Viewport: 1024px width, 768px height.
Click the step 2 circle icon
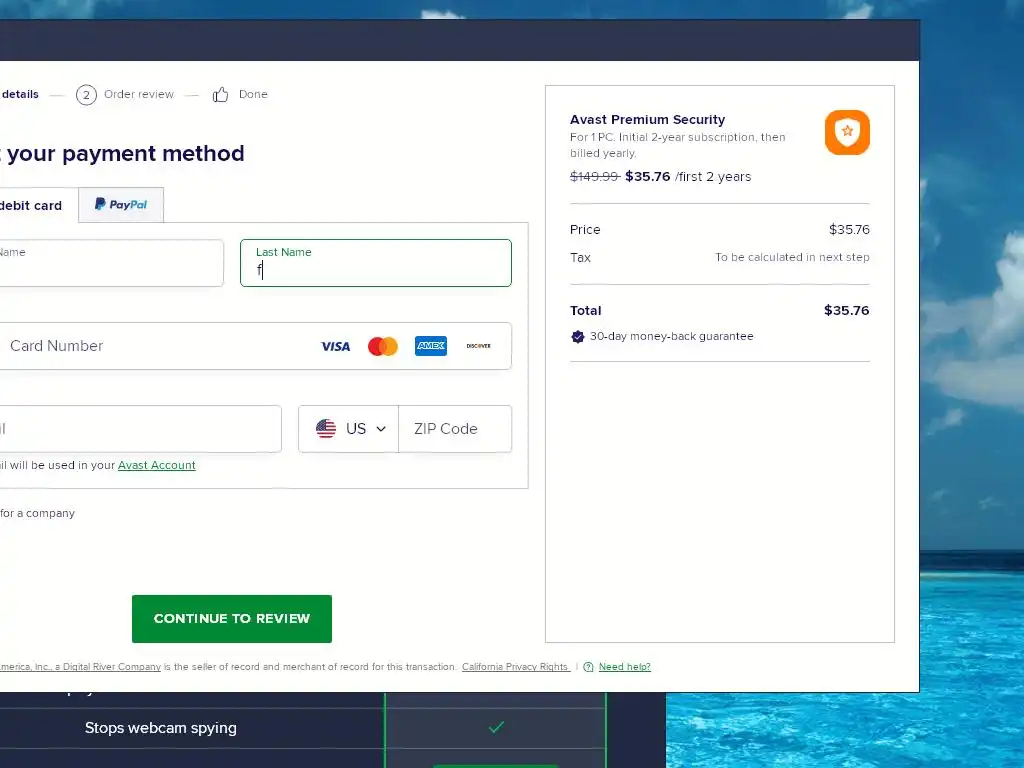(86, 95)
